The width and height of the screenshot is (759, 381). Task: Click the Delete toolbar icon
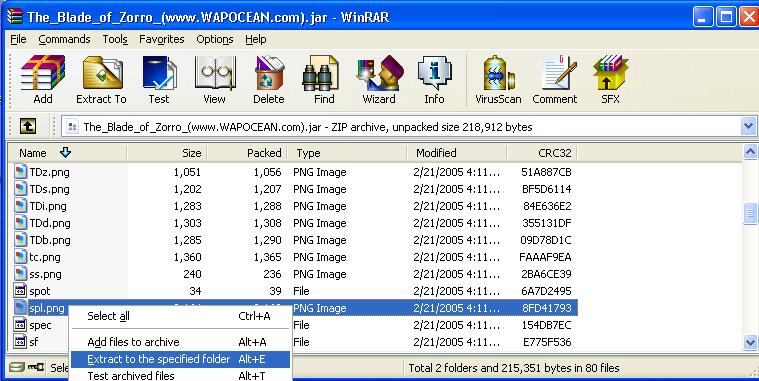(269, 79)
